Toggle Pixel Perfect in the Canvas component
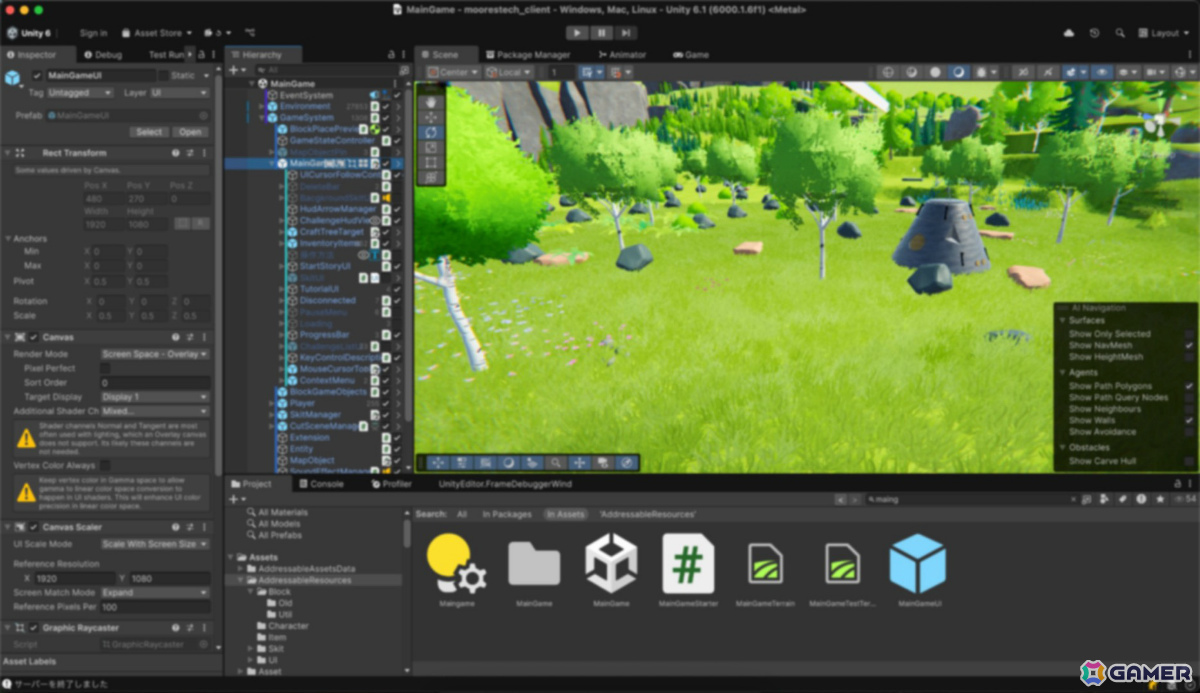The image size is (1200, 693). (106, 368)
